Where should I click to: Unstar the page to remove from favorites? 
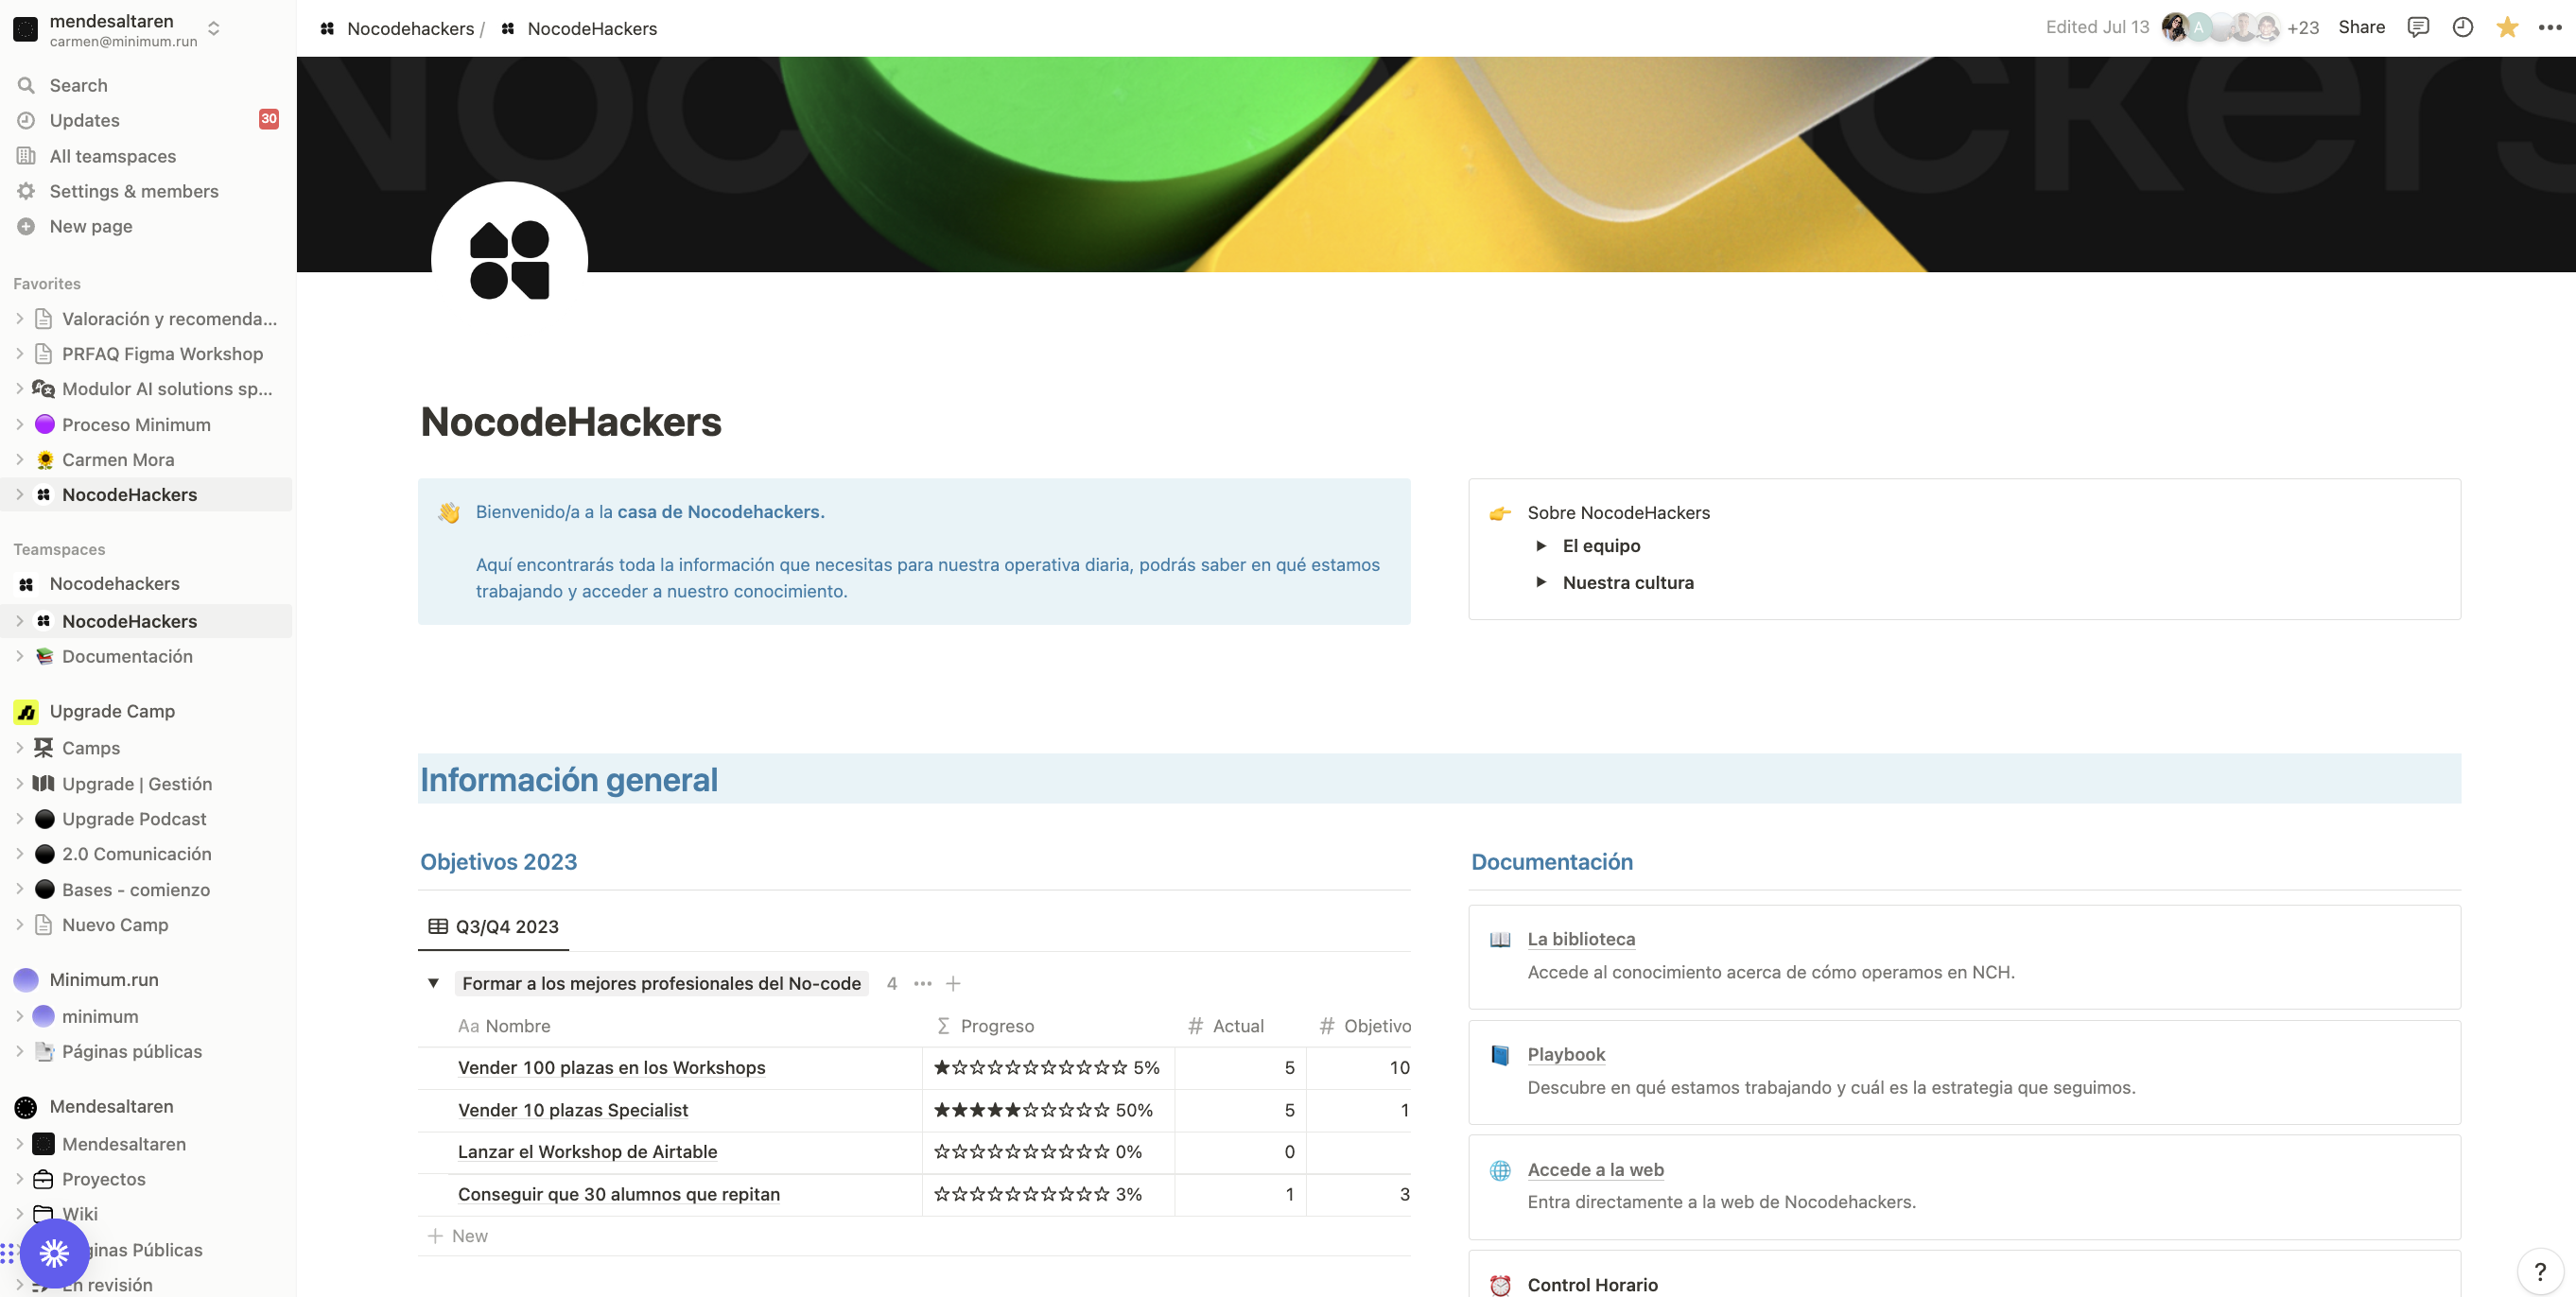2507,27
